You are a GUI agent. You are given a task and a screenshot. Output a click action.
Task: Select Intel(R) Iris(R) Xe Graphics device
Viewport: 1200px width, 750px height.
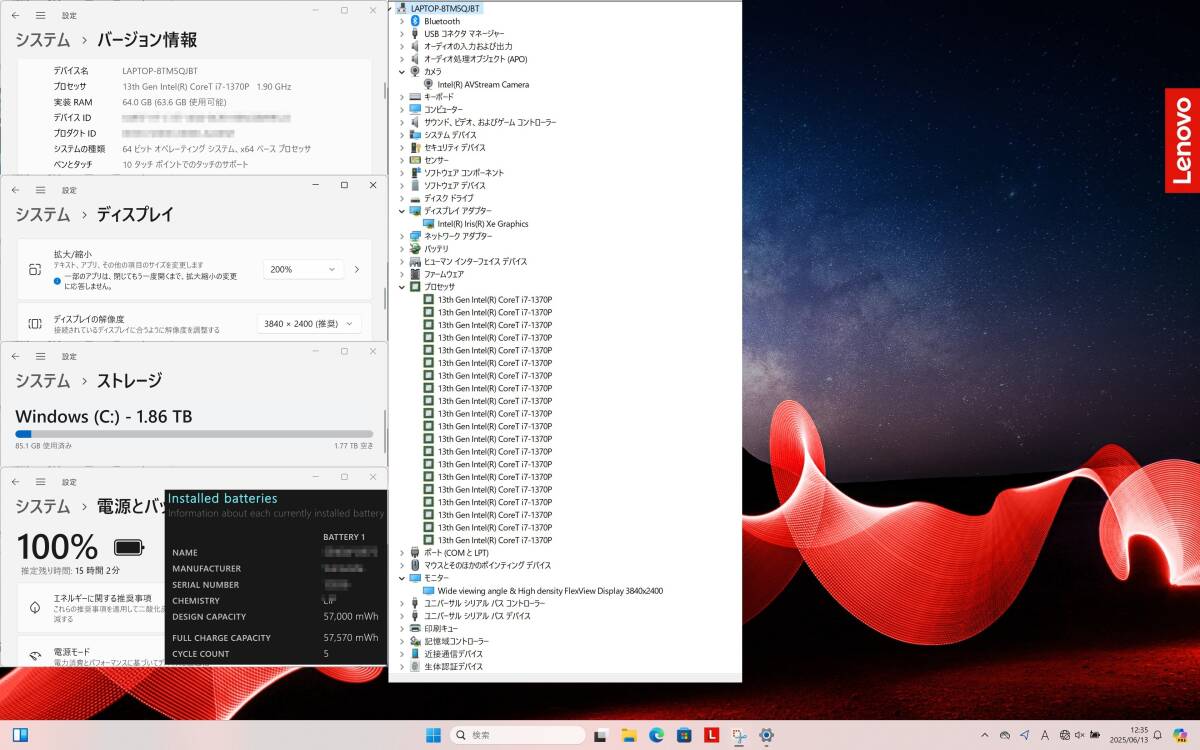click(x=483, y=224)
